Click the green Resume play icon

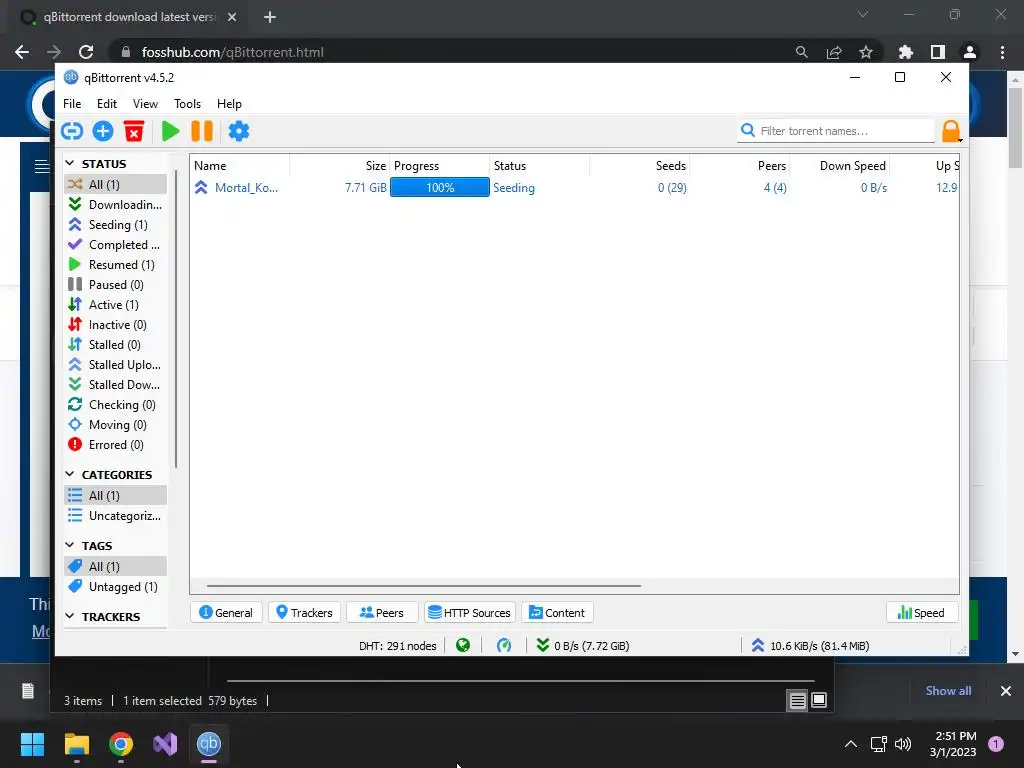click(x=170, y=131)
